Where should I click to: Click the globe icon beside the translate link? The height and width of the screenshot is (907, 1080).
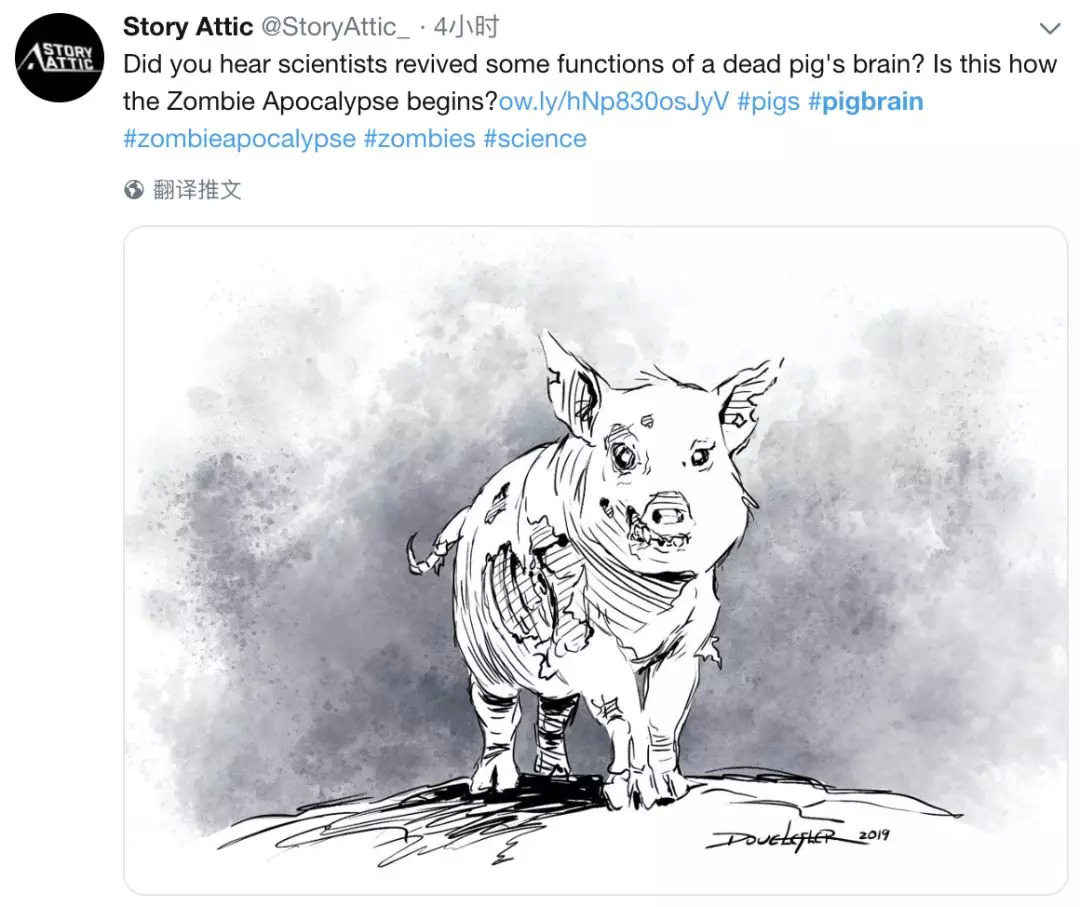(x=134, y=190)
